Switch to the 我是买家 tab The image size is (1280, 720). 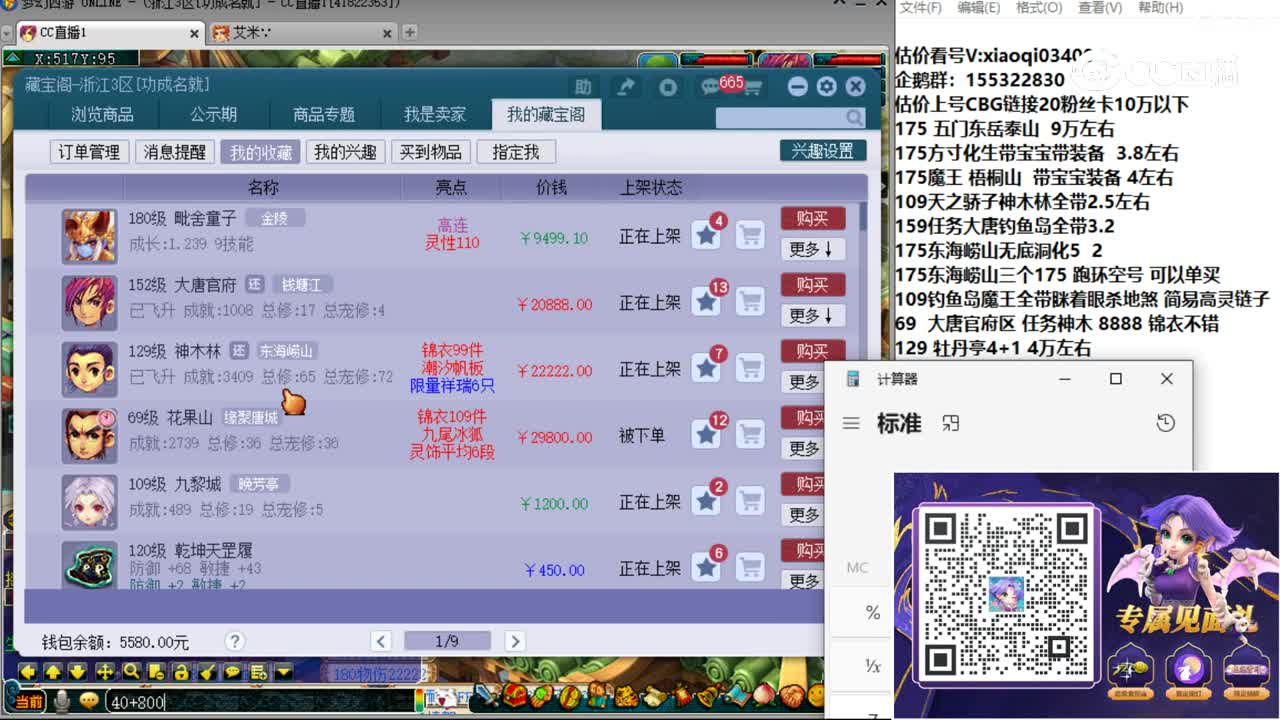[x=433, y=114]
